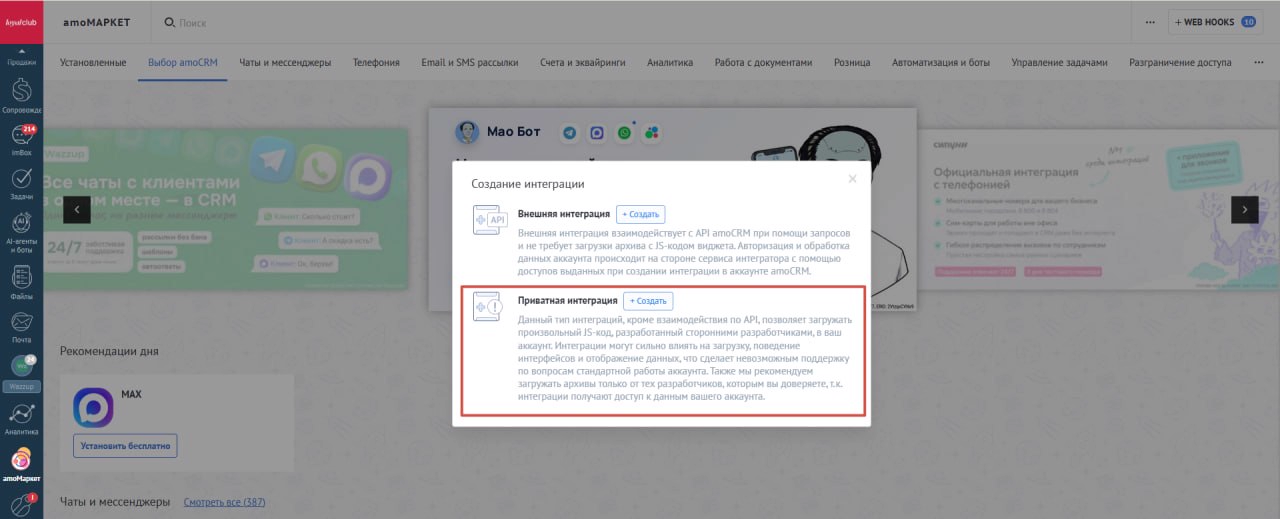1280x519 pixels.
Task: Click the WhatsApp icon on Мао Бот card
Action: tap(624, 132)
